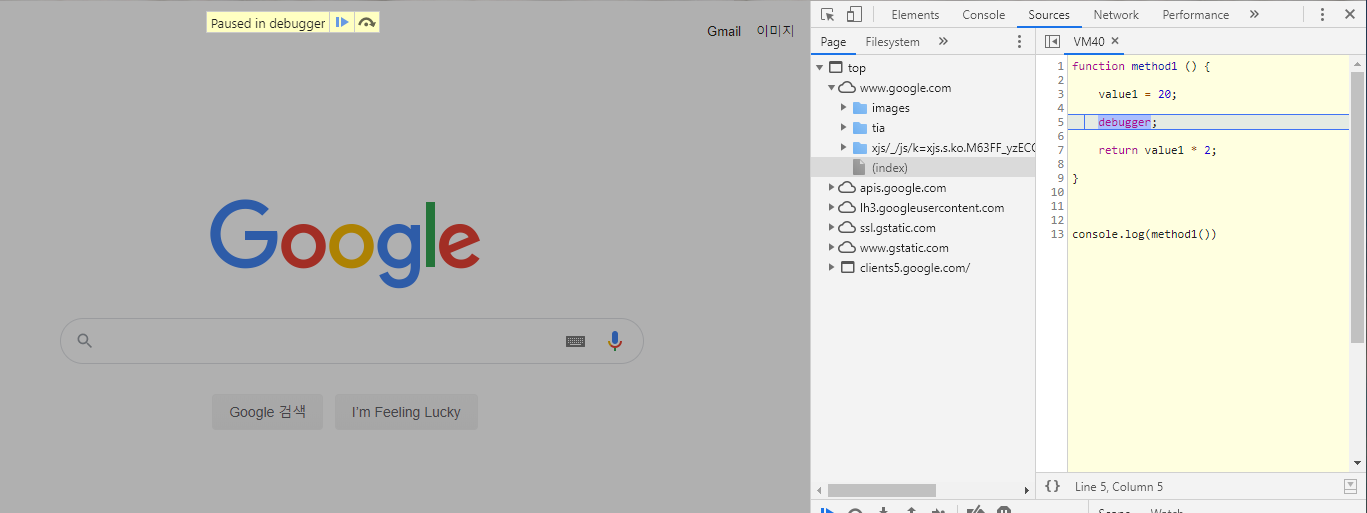Open the 이미지 link
Image resolution: width=1367 pixels, height=513 pixels.
point(775,31)
